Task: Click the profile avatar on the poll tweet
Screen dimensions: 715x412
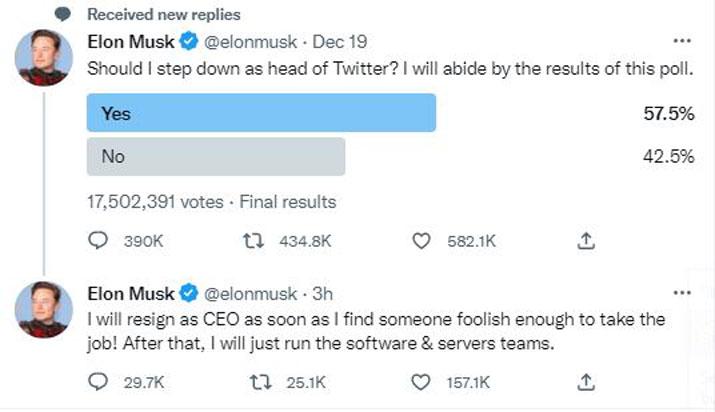Action: click(44, 58)
